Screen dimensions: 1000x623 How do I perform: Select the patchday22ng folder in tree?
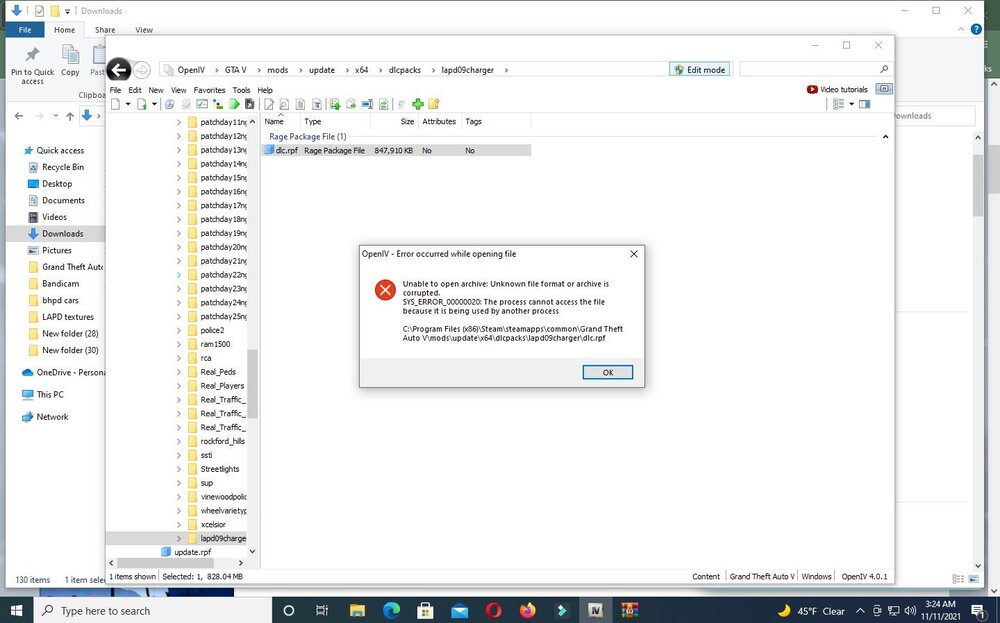[217, 275]
